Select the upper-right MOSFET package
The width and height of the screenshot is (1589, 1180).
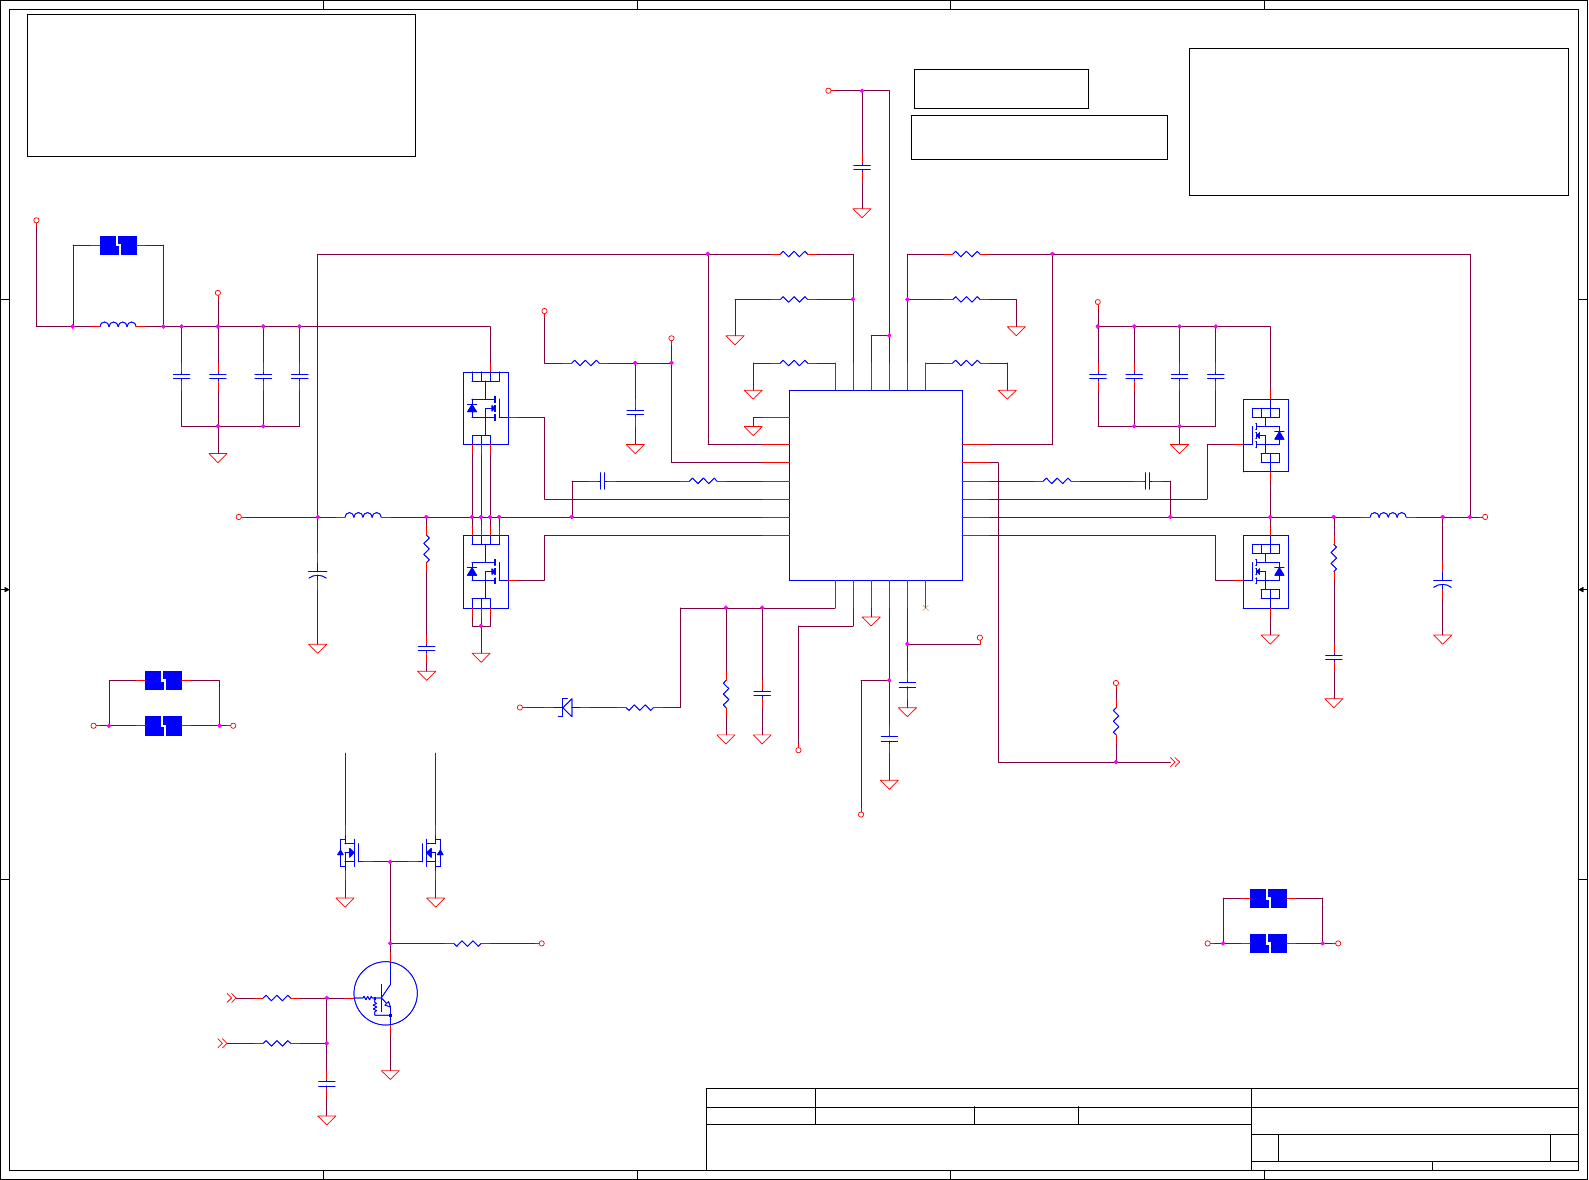click(1266, 435)
